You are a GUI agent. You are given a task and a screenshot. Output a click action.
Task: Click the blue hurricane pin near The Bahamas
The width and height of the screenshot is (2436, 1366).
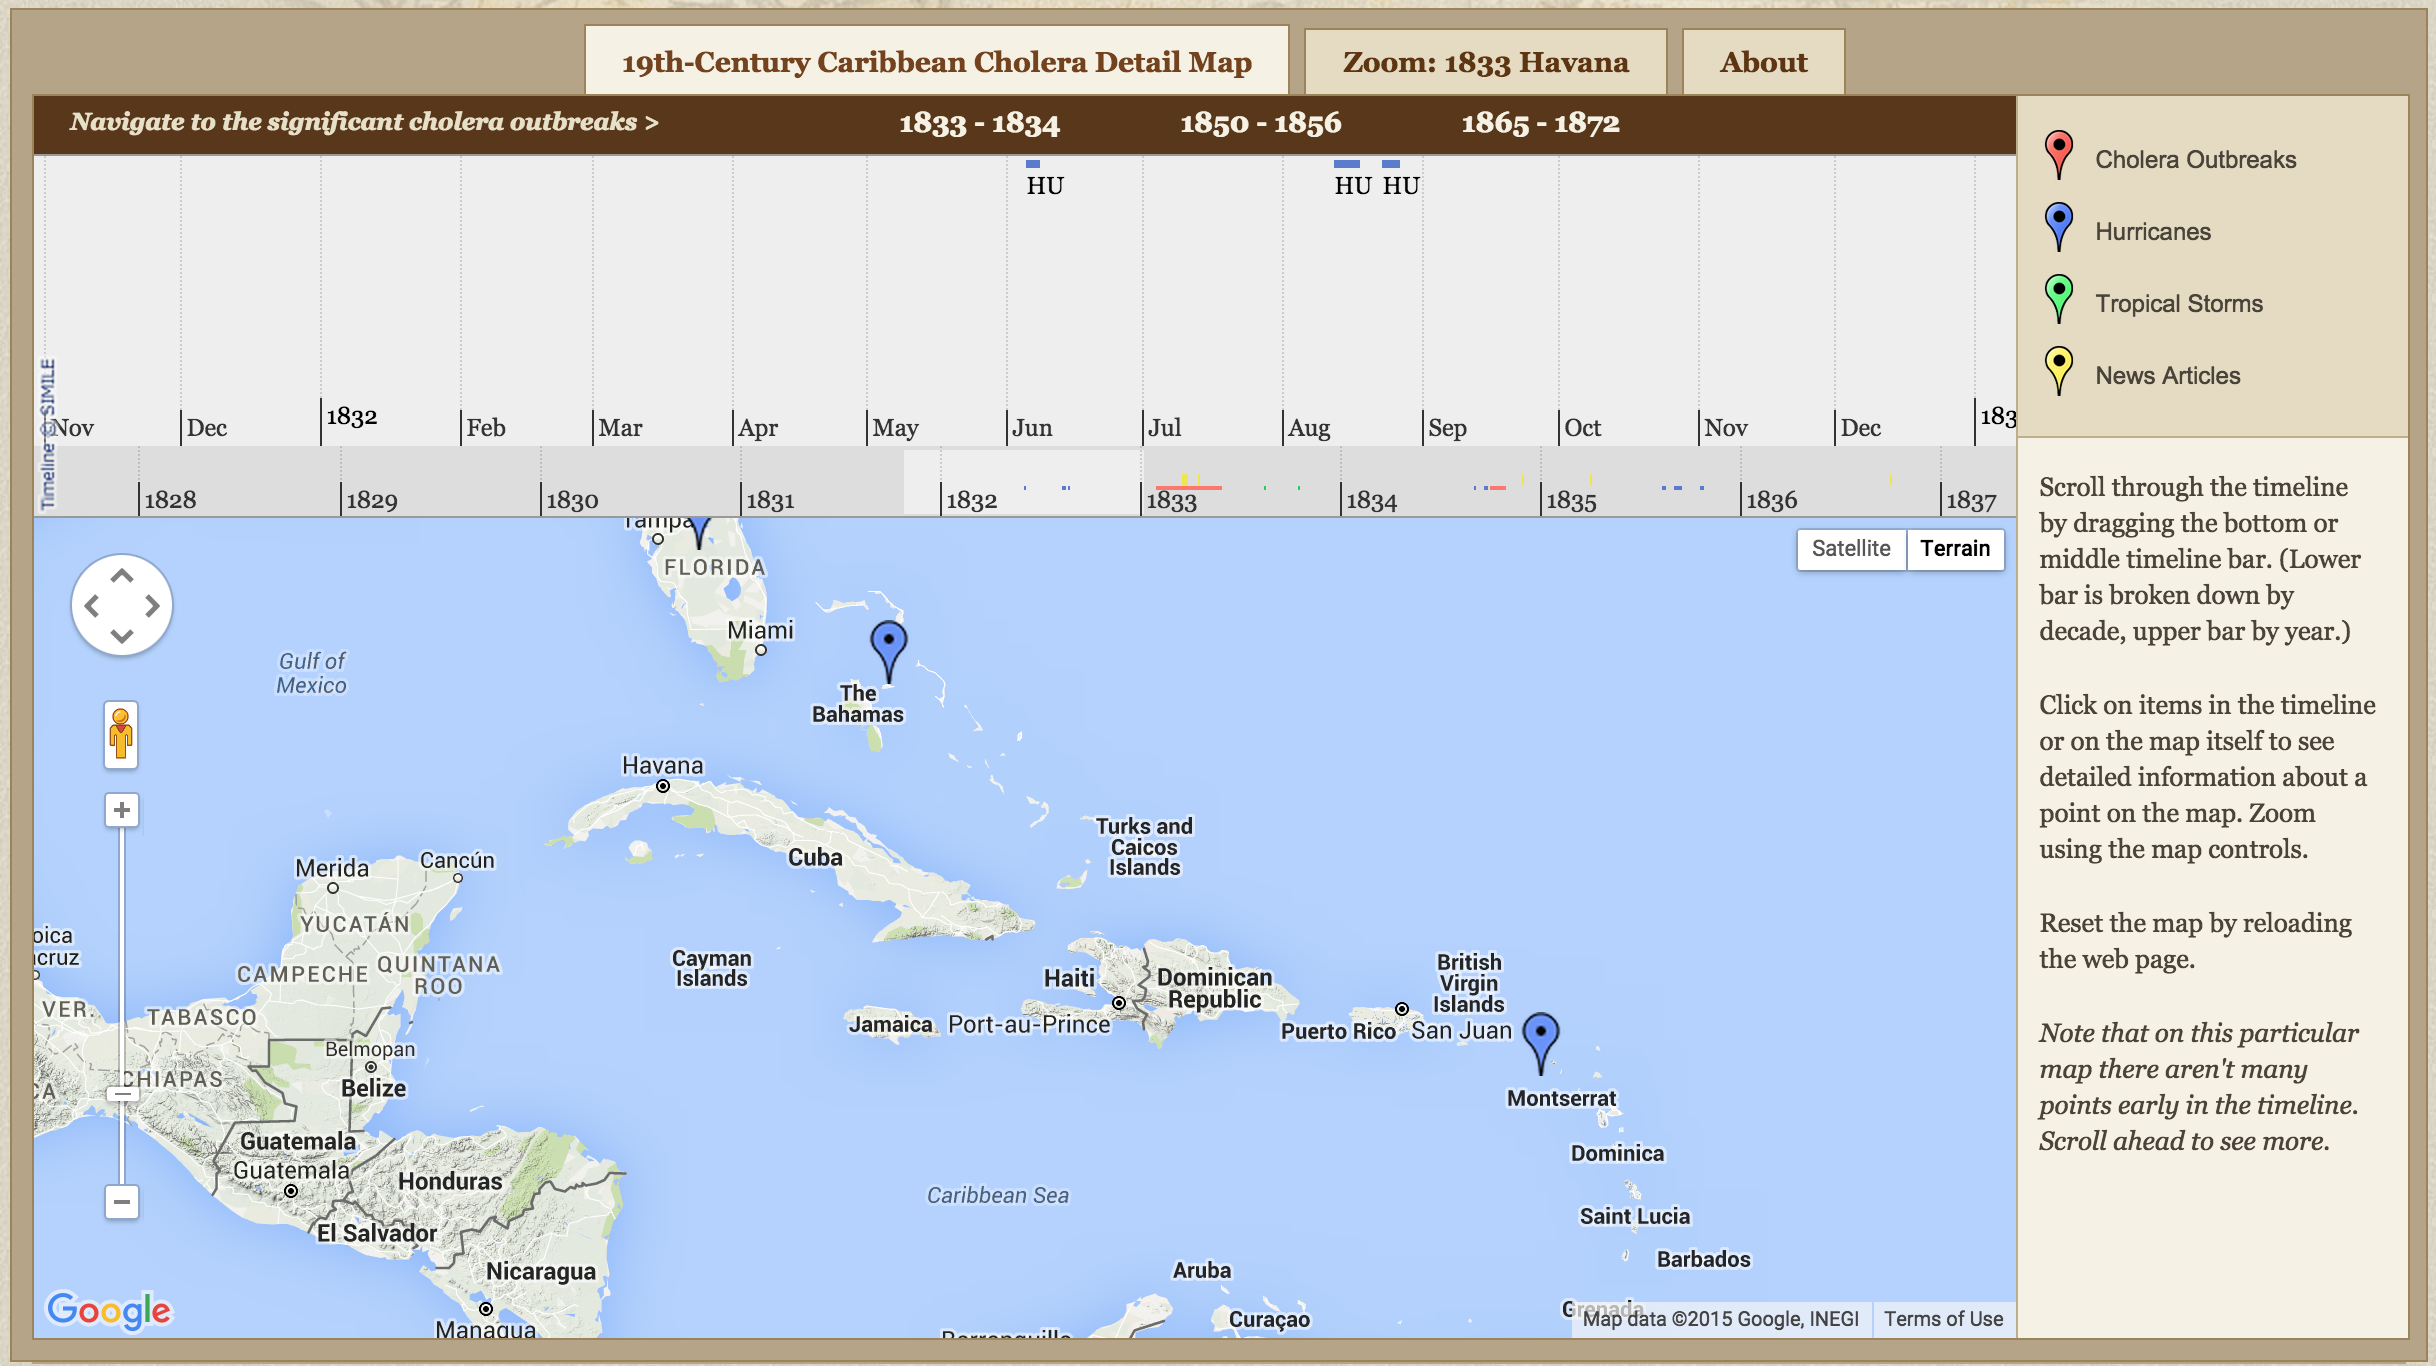888,644
